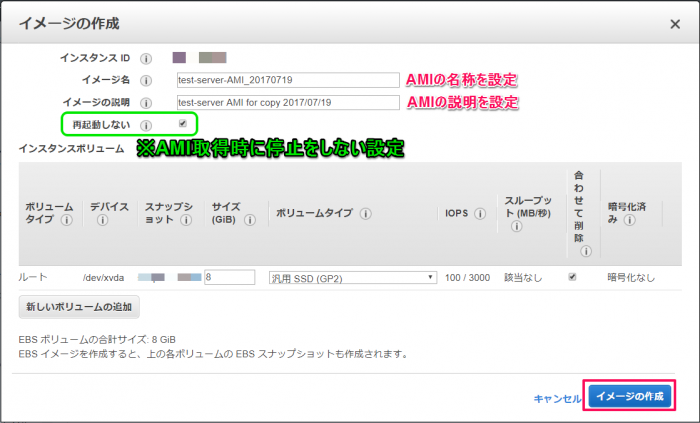This screenshot has width=700, height=423.
Task: Toggle 合わせて削除 checkbox for root volume
Action: [x=572, y=277]
